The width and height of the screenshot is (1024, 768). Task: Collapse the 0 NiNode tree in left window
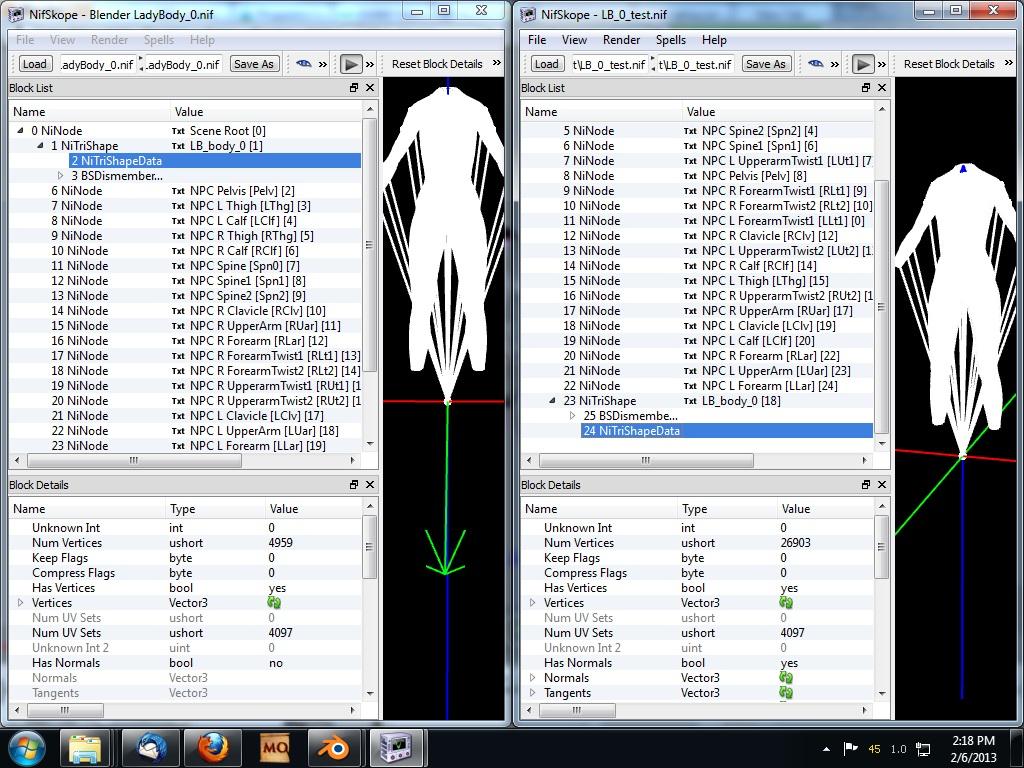pyautogui.click(x=20, y=131)
